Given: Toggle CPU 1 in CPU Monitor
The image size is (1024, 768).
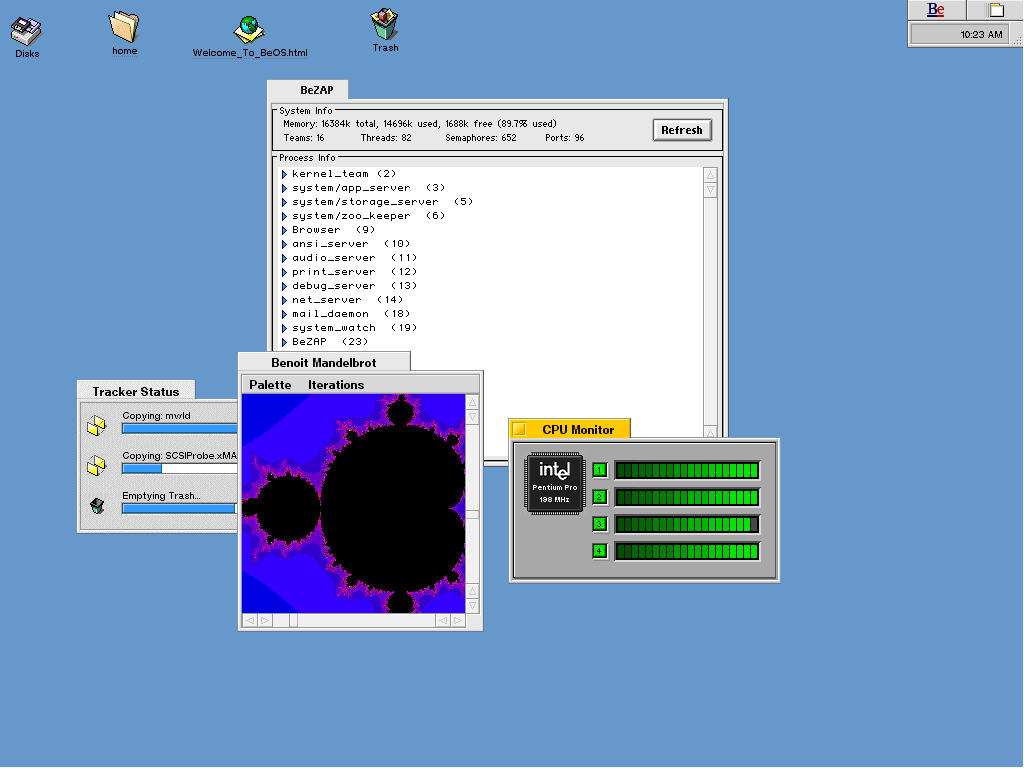Looking at the screenshot, I should 600,470.
